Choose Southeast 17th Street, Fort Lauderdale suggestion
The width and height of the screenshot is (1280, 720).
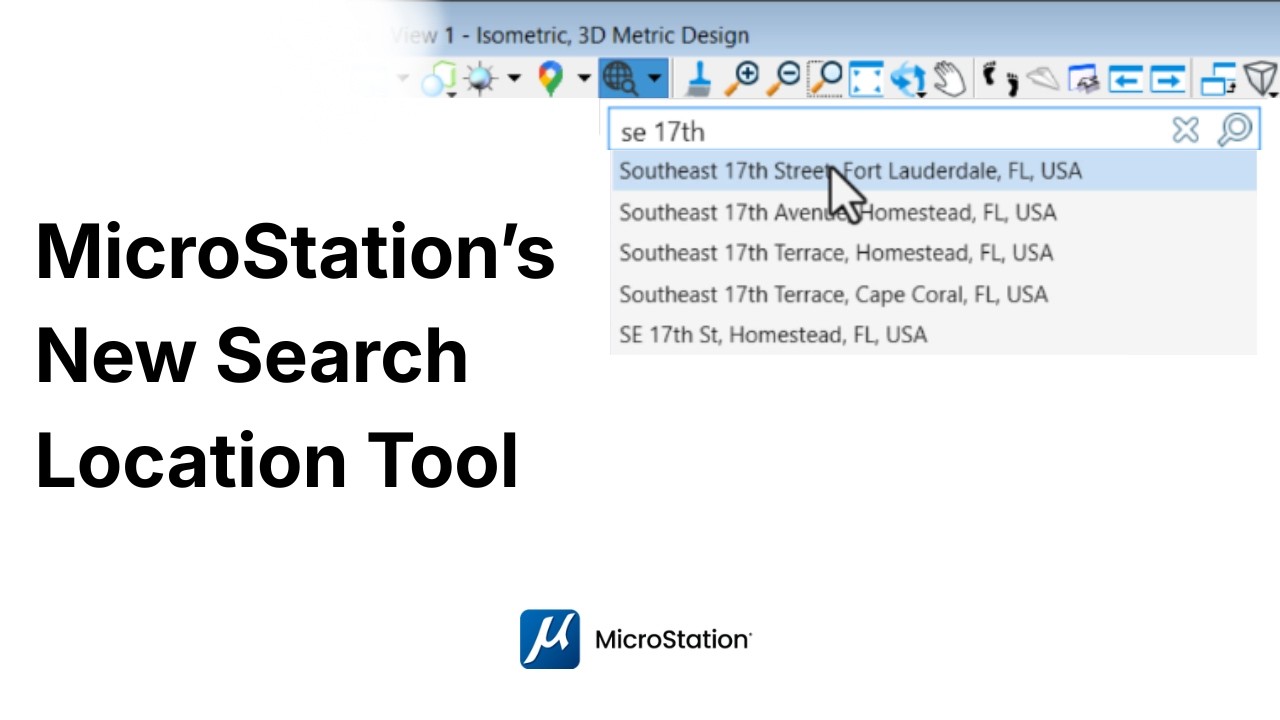click(x=933, y=171)
